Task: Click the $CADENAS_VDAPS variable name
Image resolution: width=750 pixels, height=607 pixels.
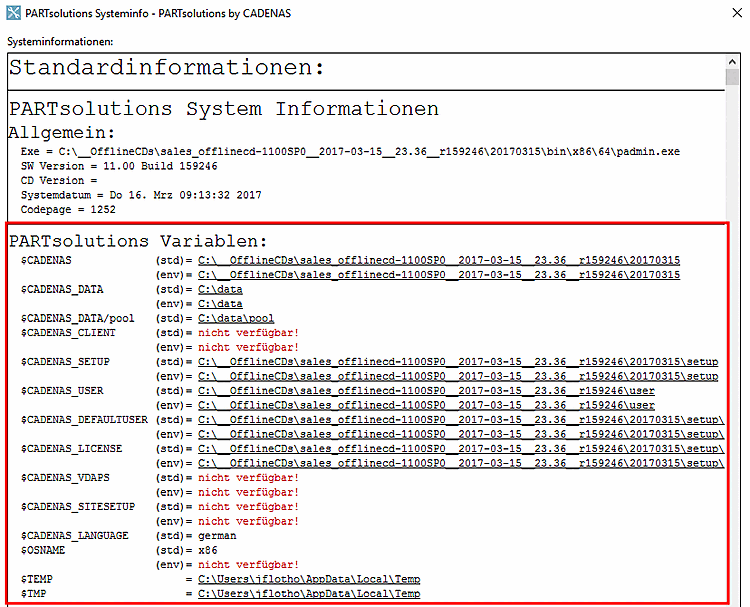Action: [x=65, y=477]
